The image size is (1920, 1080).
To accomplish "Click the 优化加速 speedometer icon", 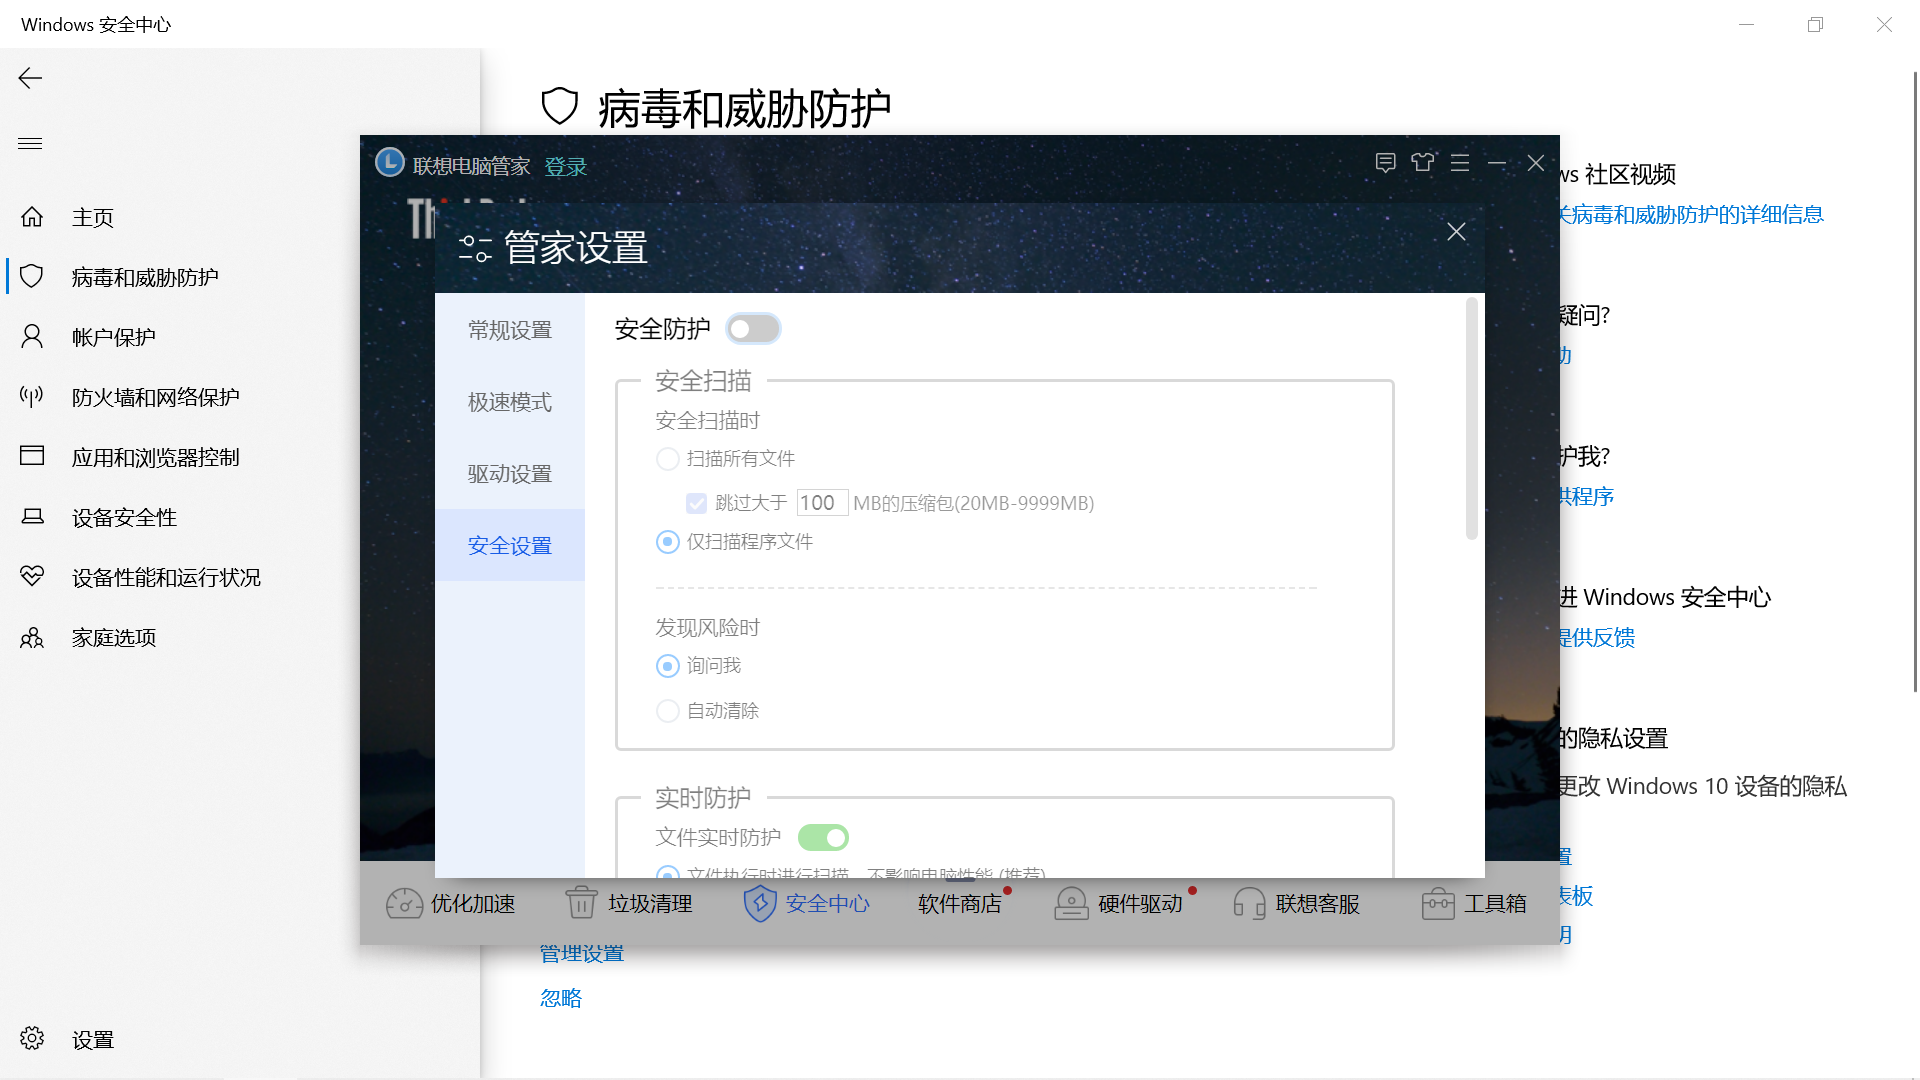I will tap(404, 903).
